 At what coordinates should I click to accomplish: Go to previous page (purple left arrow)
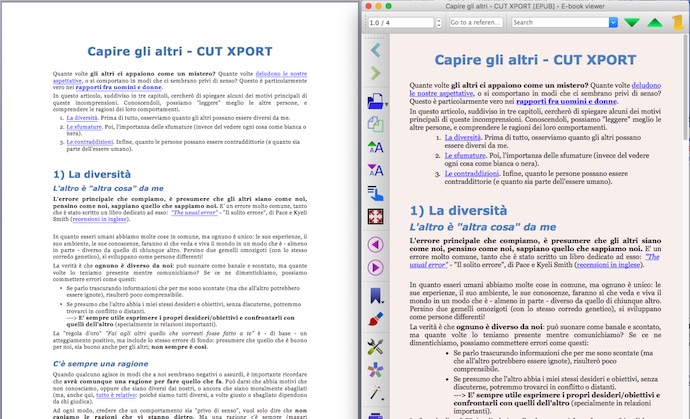(x=375, y=245)
